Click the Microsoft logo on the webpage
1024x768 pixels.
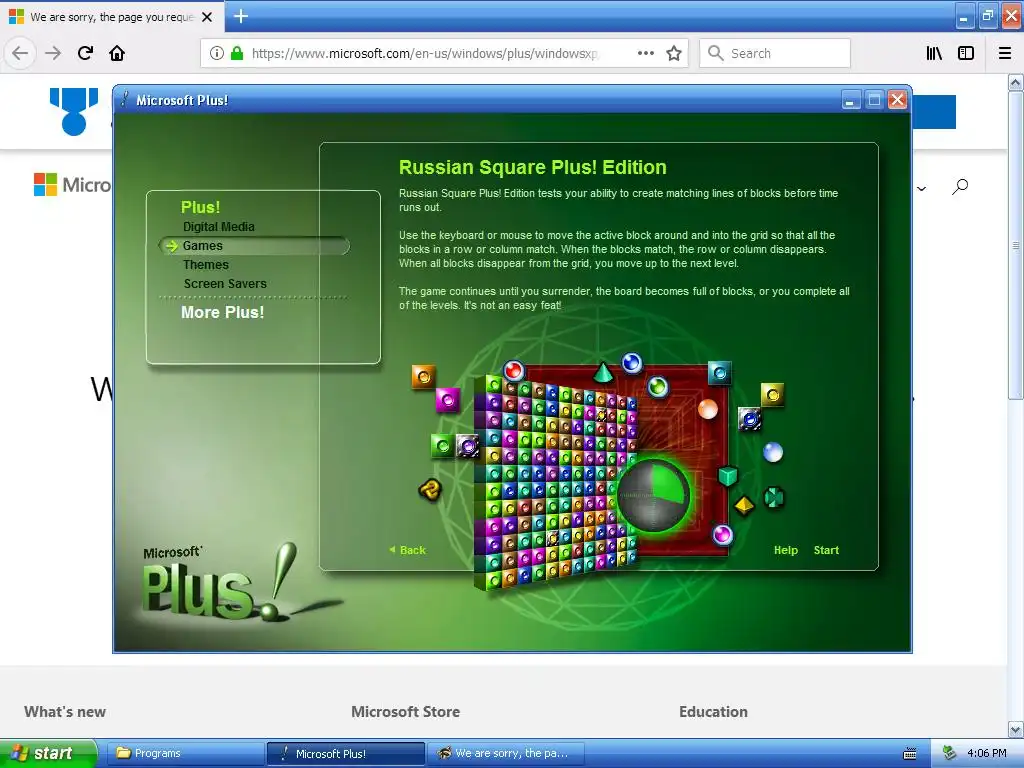click(x=72, y=185)
